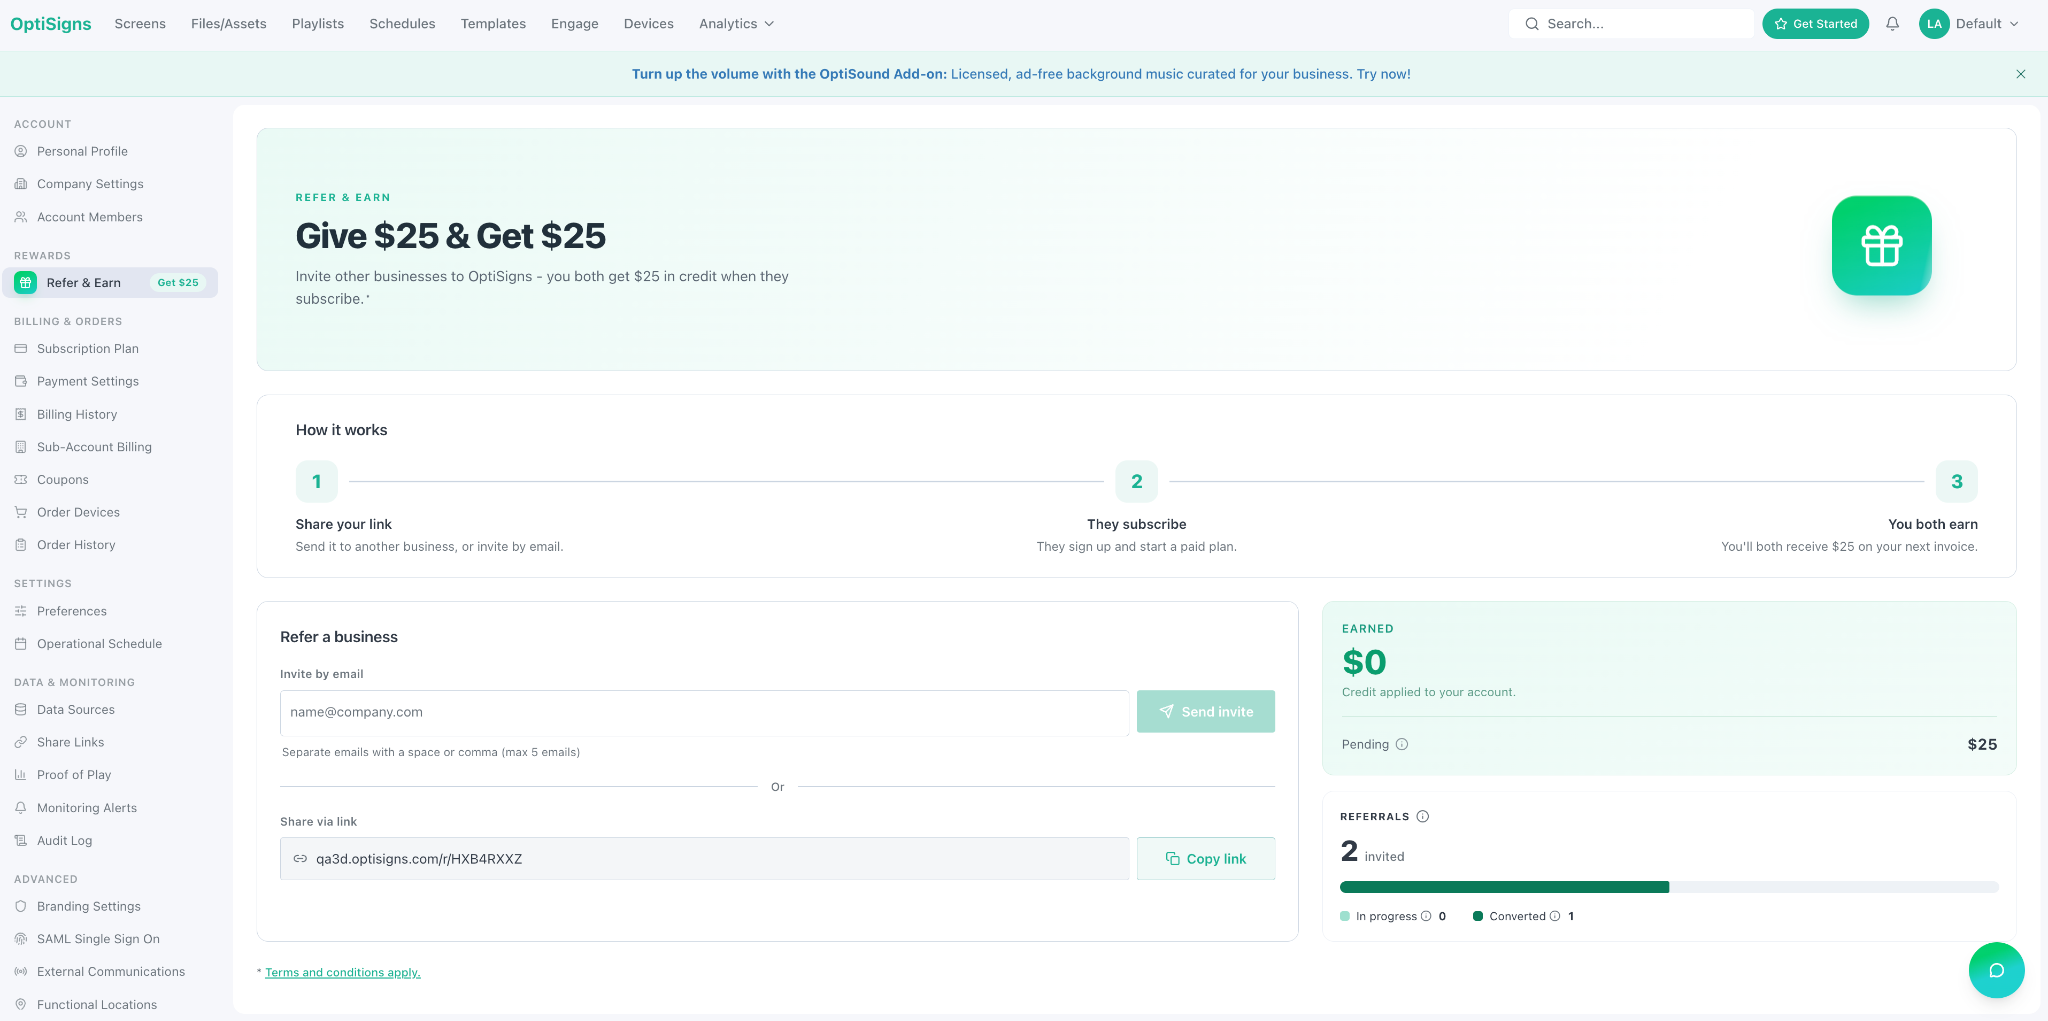Open the Devices page
Screen dimensions: 2048x1021
(649, 24)
